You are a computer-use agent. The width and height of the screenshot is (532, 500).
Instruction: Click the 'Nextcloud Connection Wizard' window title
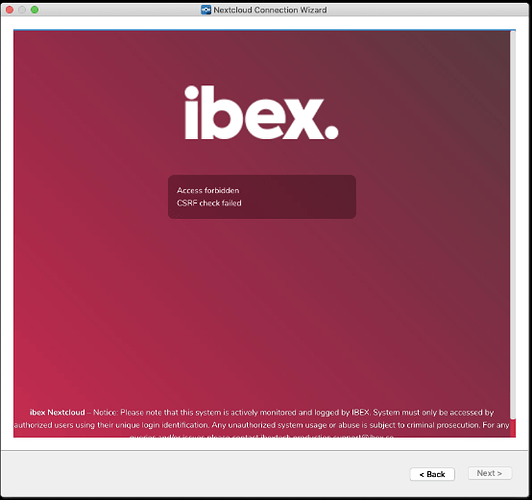click(270, 10)
